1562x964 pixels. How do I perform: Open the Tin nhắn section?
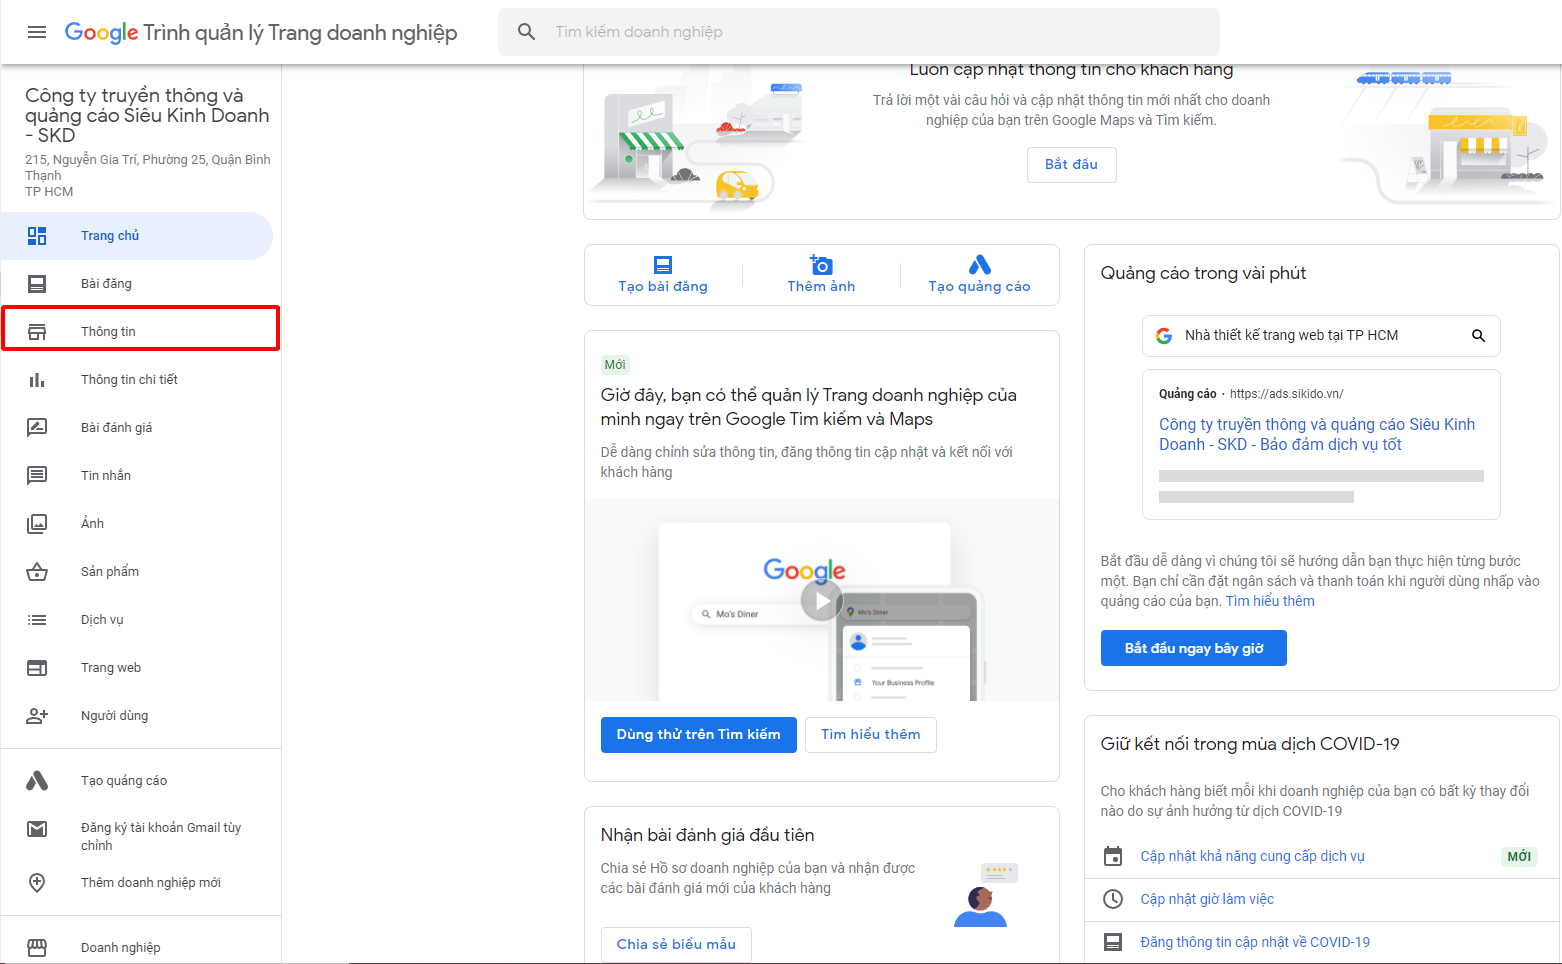pyautogui.click(x=137, y=476)
